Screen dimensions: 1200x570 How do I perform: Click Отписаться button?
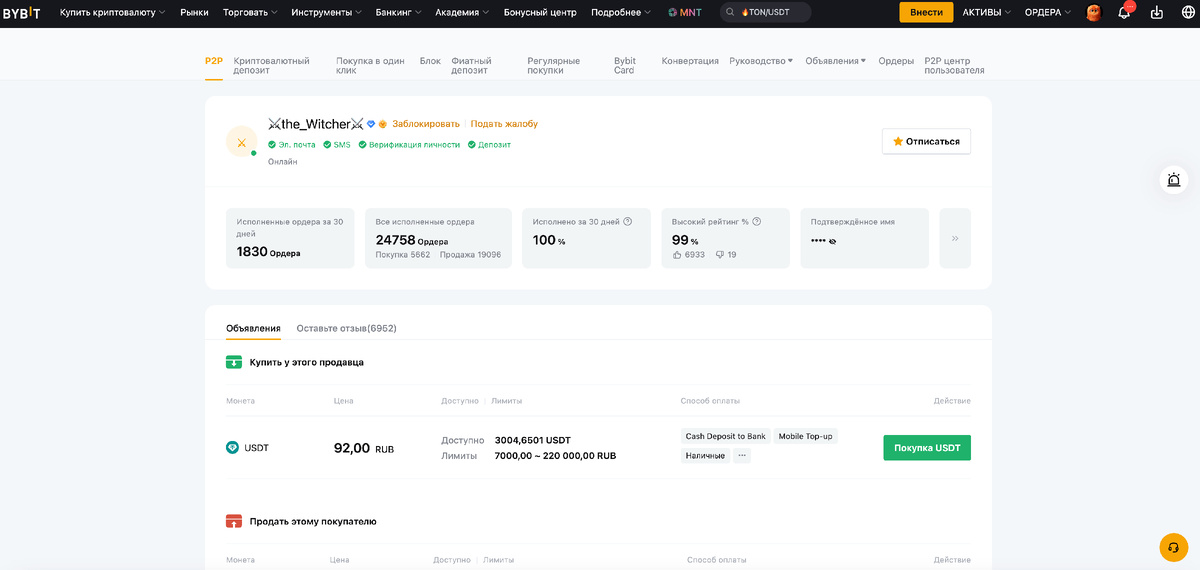pyautogui.click(x=926, y=141)
